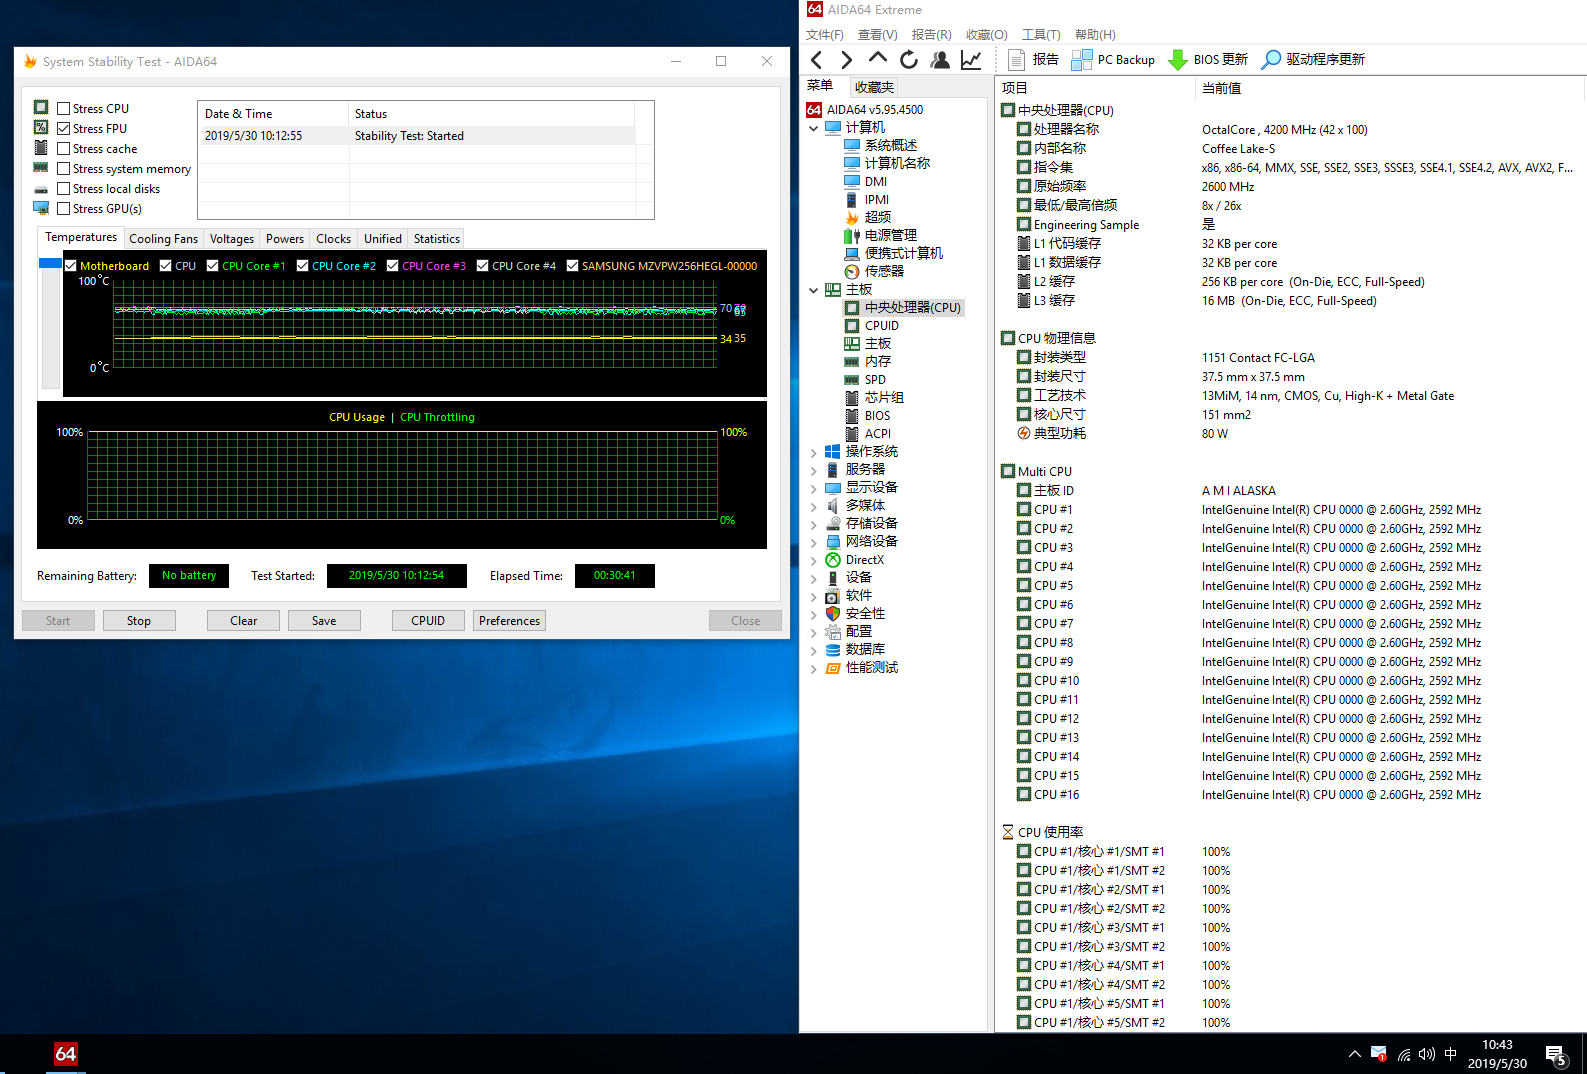The width and height of the screenshot is (1587, 1074).
Task: Open the report (报告) toolbar icon
Action: pos(1017,60)
